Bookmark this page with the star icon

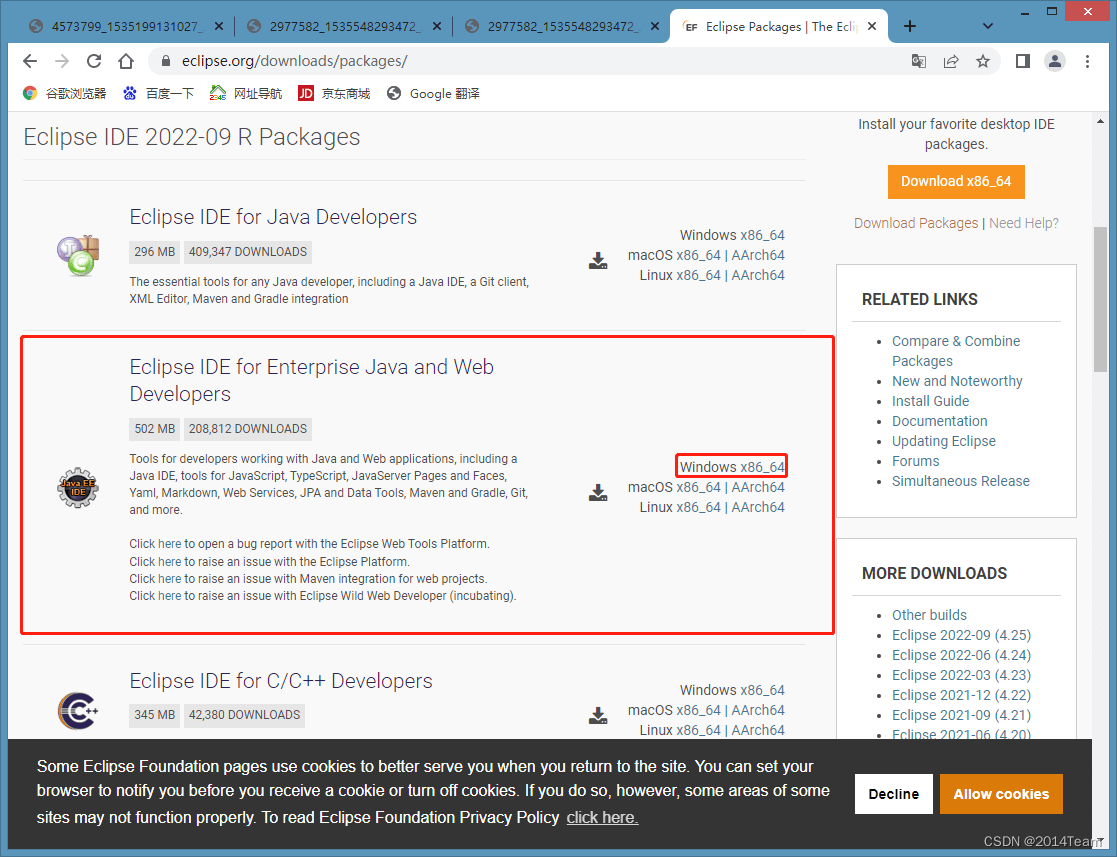[x=983, y=61]
